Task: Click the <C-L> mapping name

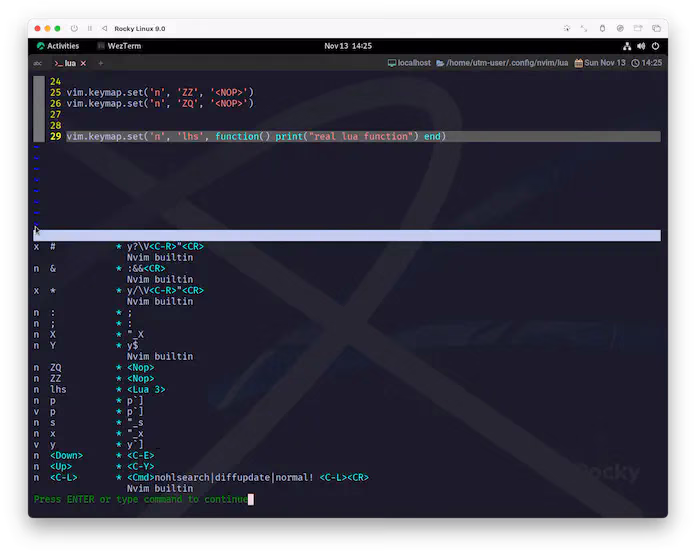Action: click(63, 477)
